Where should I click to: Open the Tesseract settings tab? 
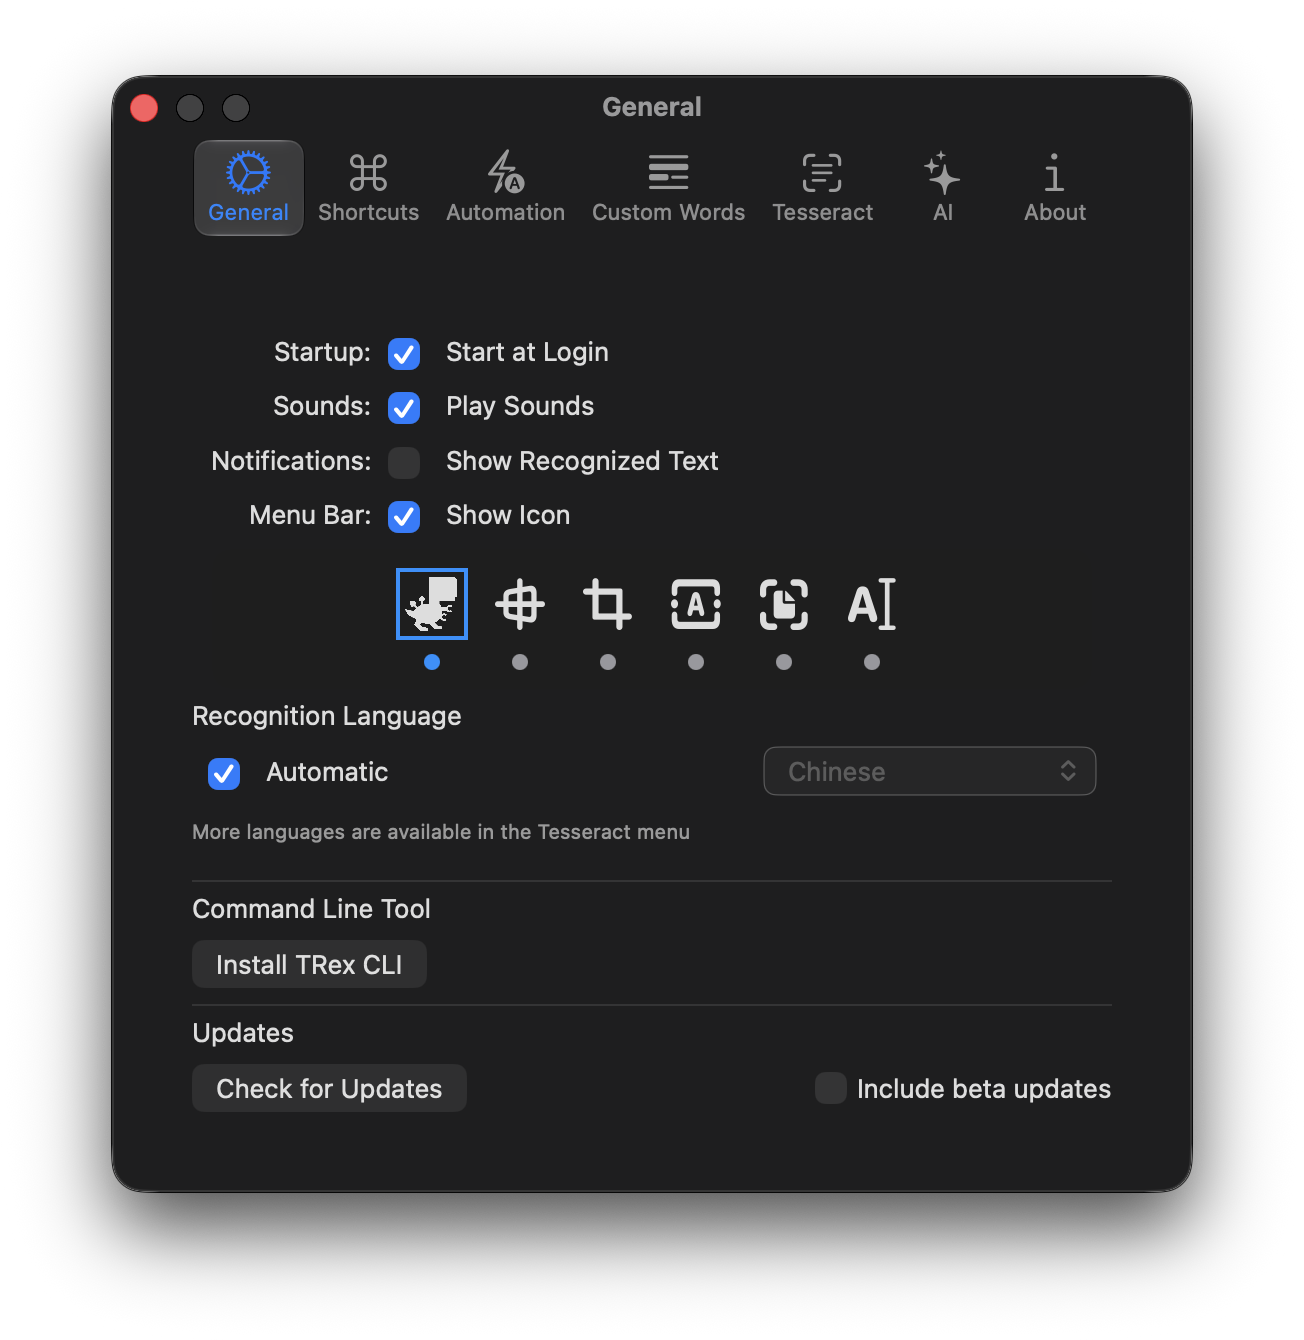(x=822, y=188)
